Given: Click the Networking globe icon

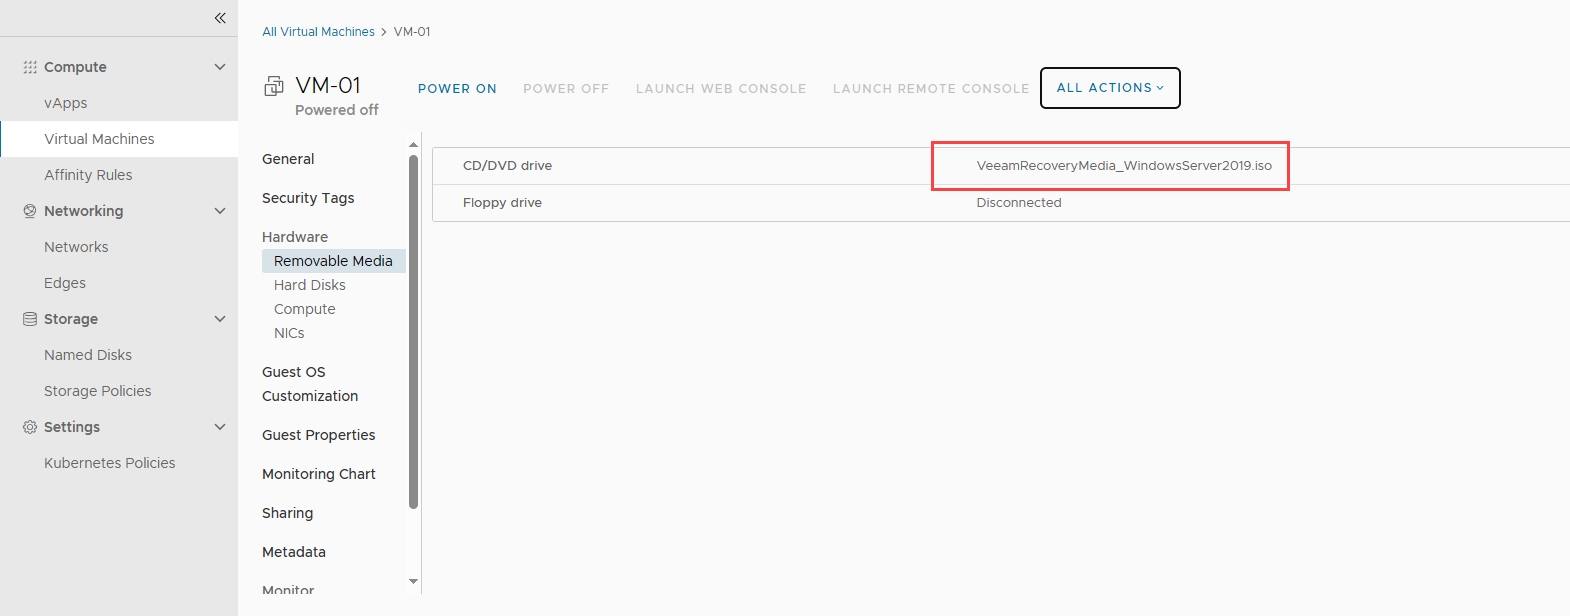Looking at the screenshot, I should (x=30, y=211).
